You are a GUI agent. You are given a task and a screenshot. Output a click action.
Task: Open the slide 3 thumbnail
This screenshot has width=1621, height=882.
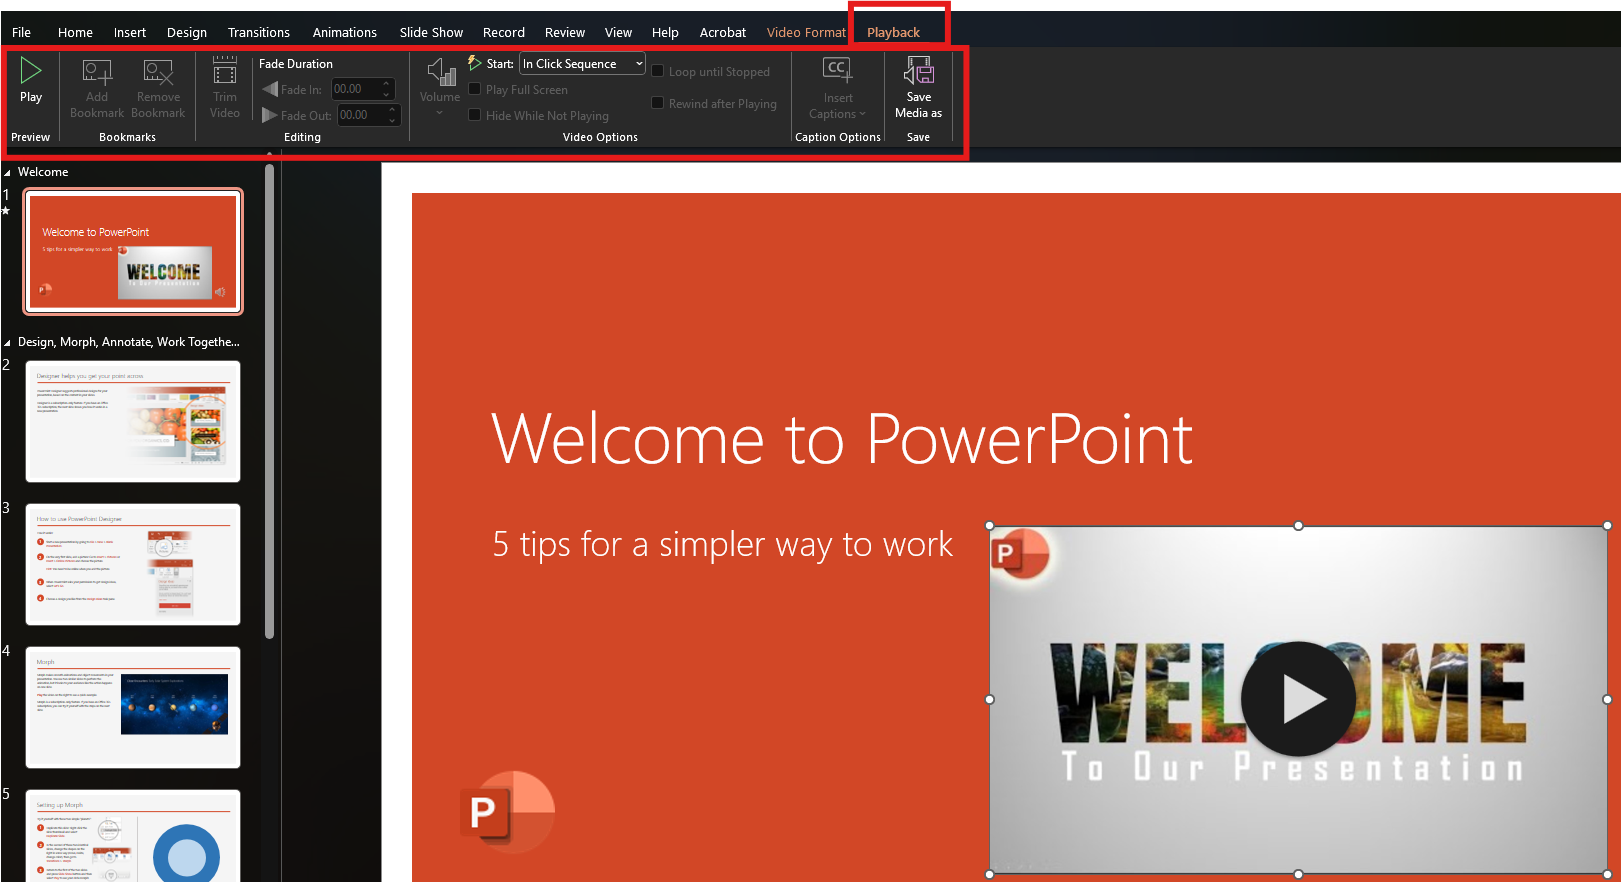[133, 565]
